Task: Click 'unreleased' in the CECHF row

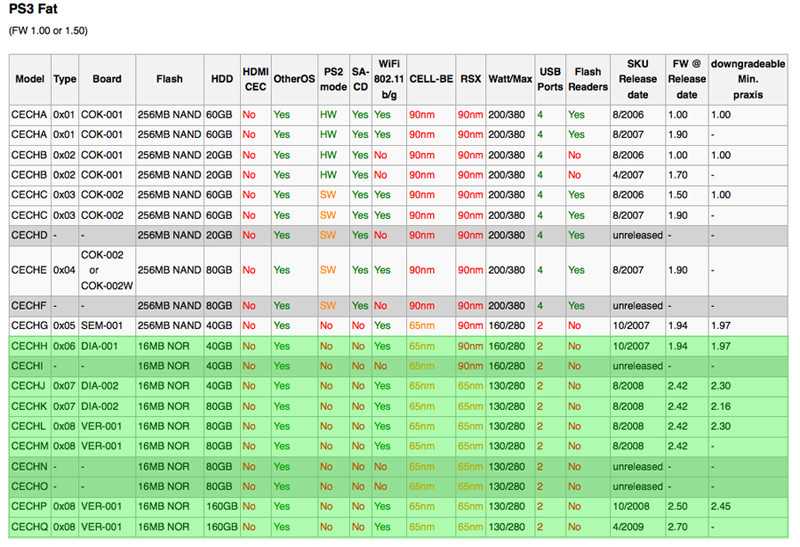Action: (638, 306)
